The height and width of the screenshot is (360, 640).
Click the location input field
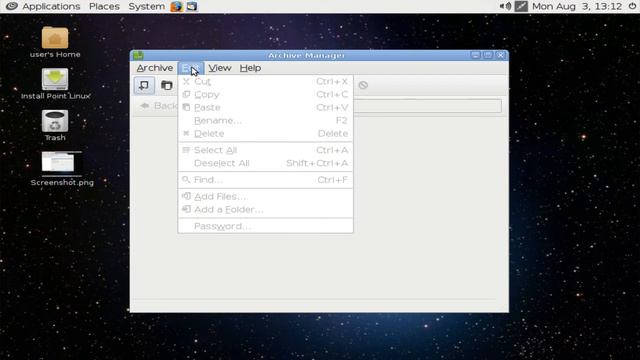427,106
